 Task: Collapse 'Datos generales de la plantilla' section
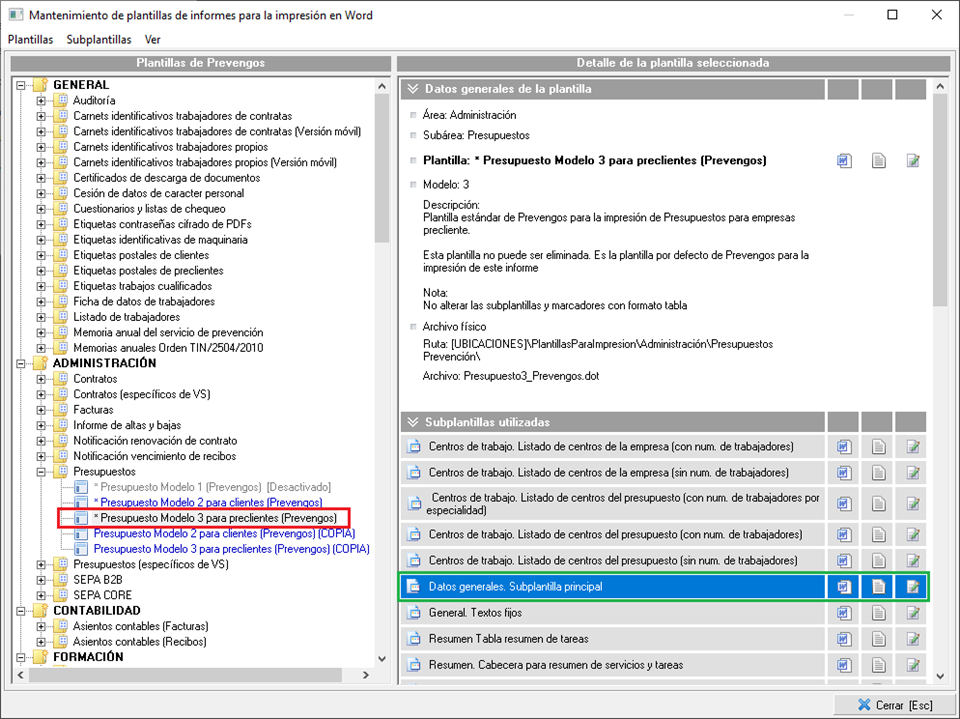[412, 89]
